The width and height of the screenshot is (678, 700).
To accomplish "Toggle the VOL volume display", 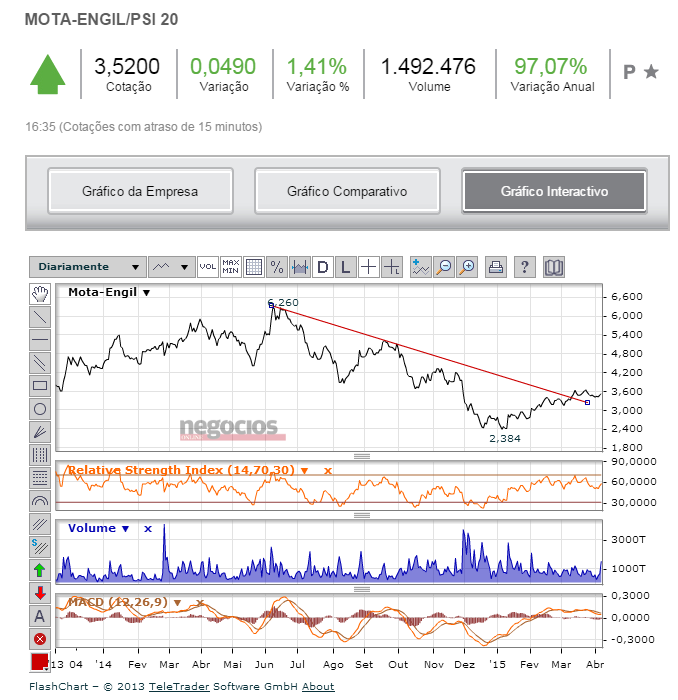I will tap(208, 267).
